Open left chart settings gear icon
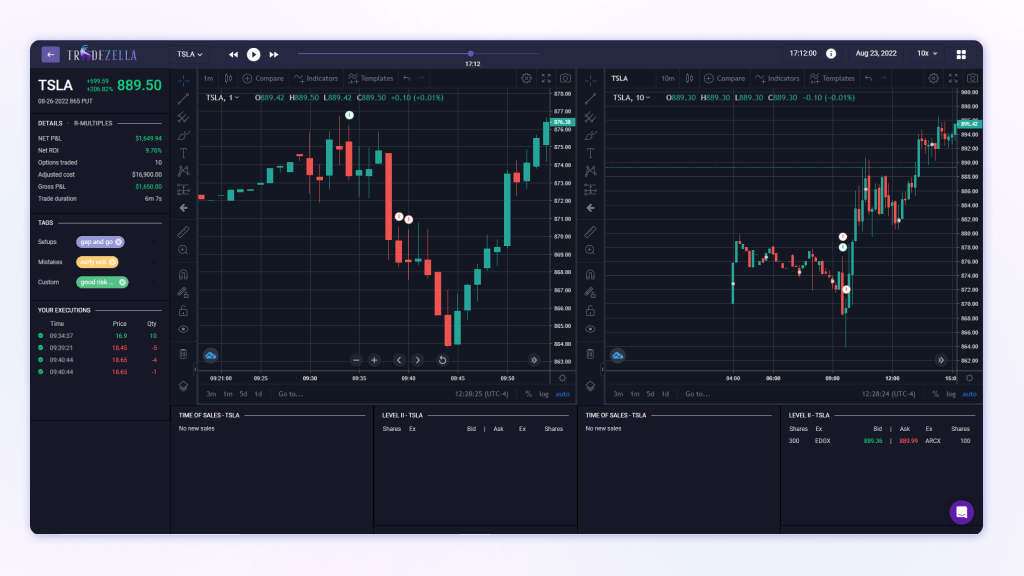The height and width of the screenshot is (576, 1024). [527, 78]
